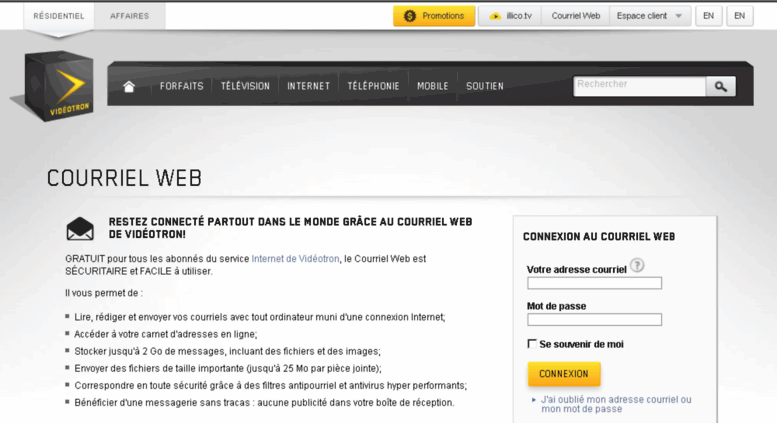777x423 pixels.
Task: Click the bullet 'Lire, rédiger et envoyer vos courriels'
Action: pyautogui.click(x=260, y=317)
